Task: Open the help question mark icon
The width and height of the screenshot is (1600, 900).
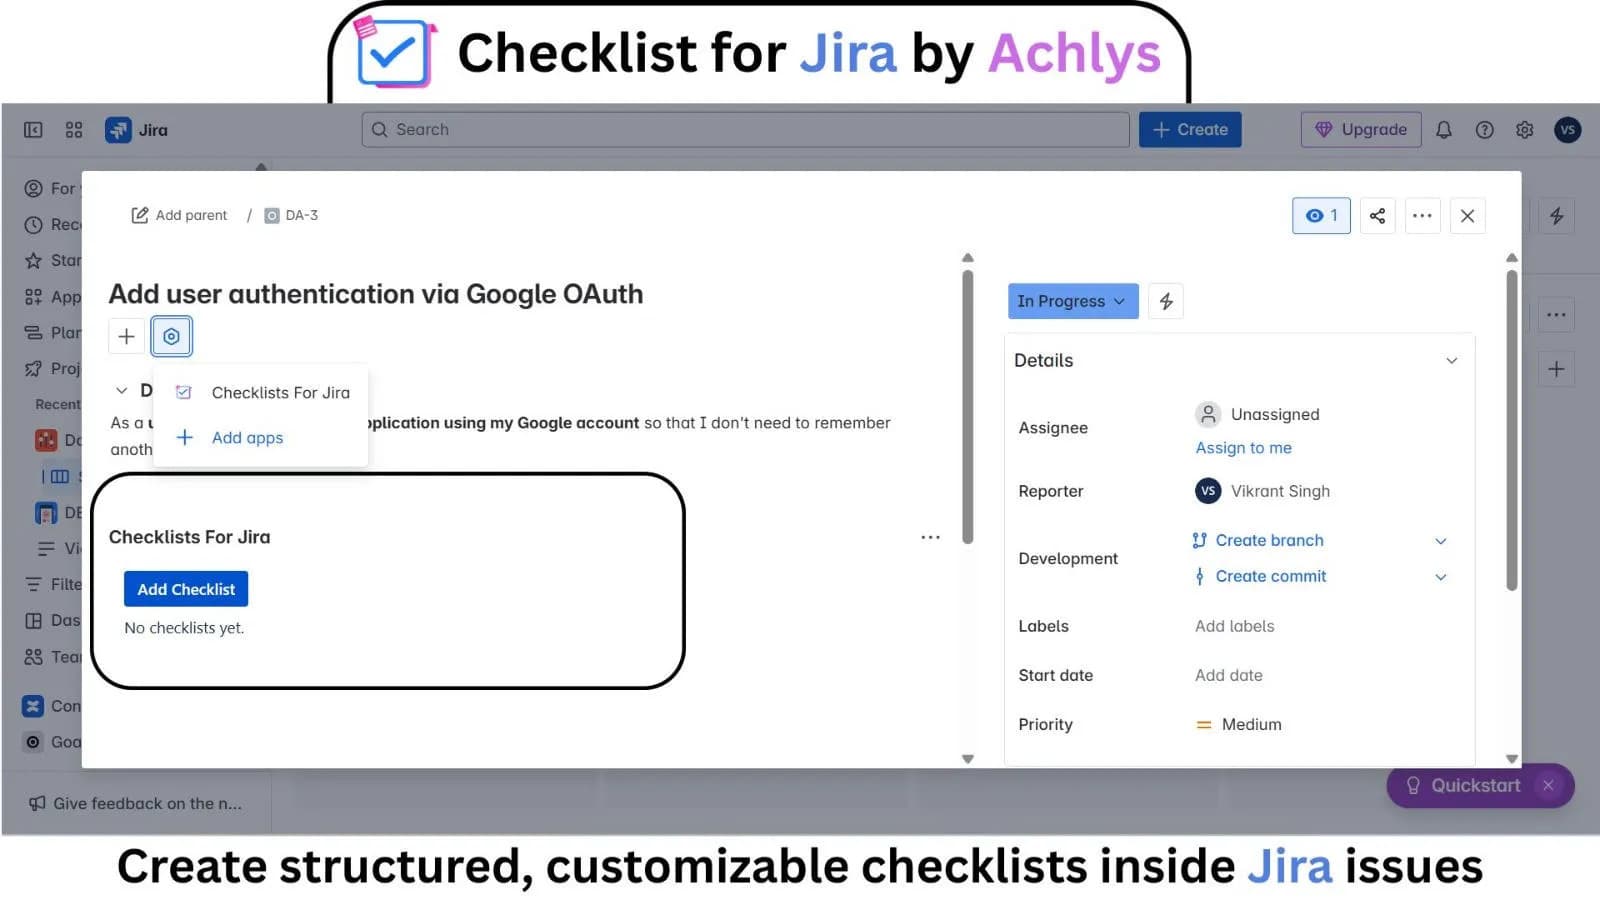Action: pyautogui.click(x=1484, y=130)
